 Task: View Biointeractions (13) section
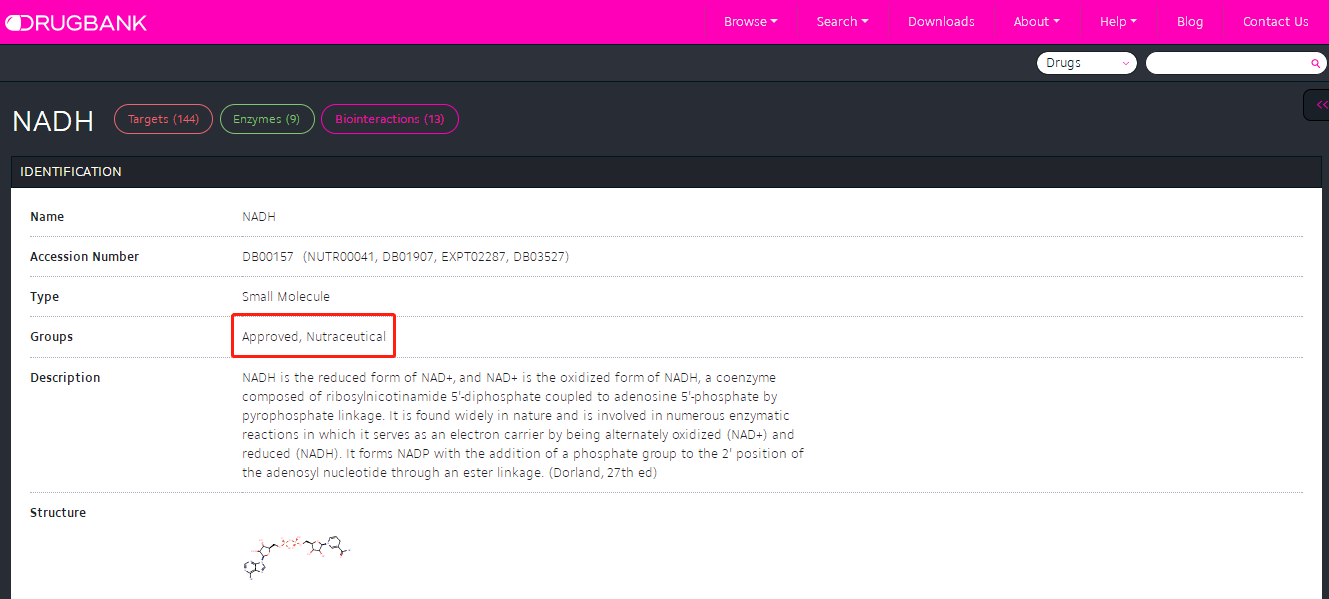[x=389, y=119]
